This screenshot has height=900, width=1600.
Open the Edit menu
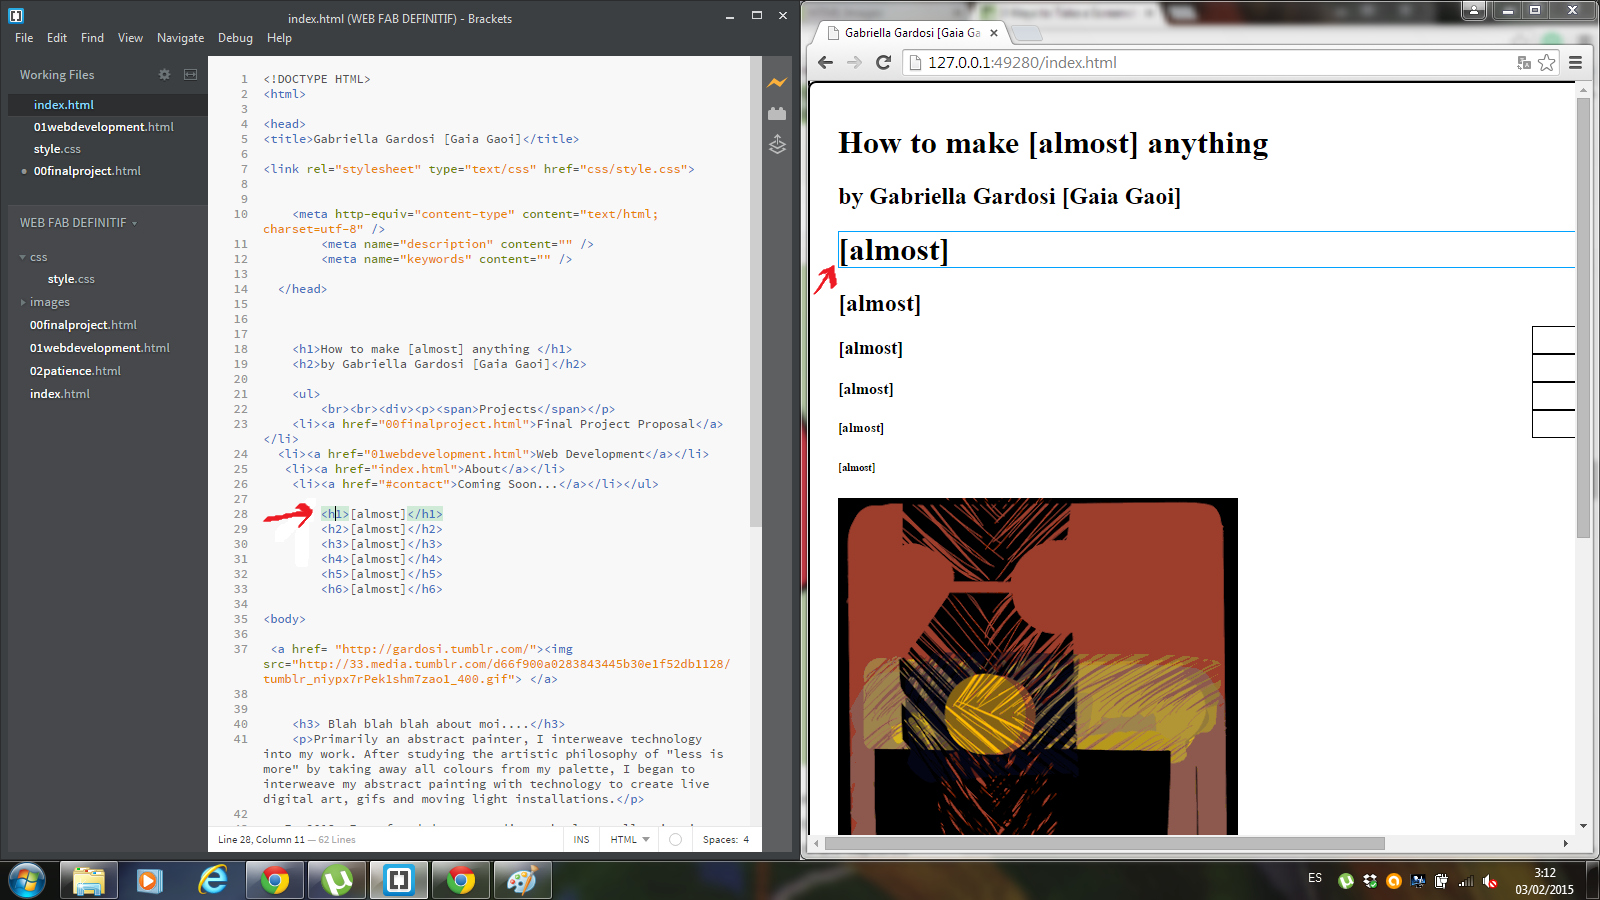click(57, 38)
